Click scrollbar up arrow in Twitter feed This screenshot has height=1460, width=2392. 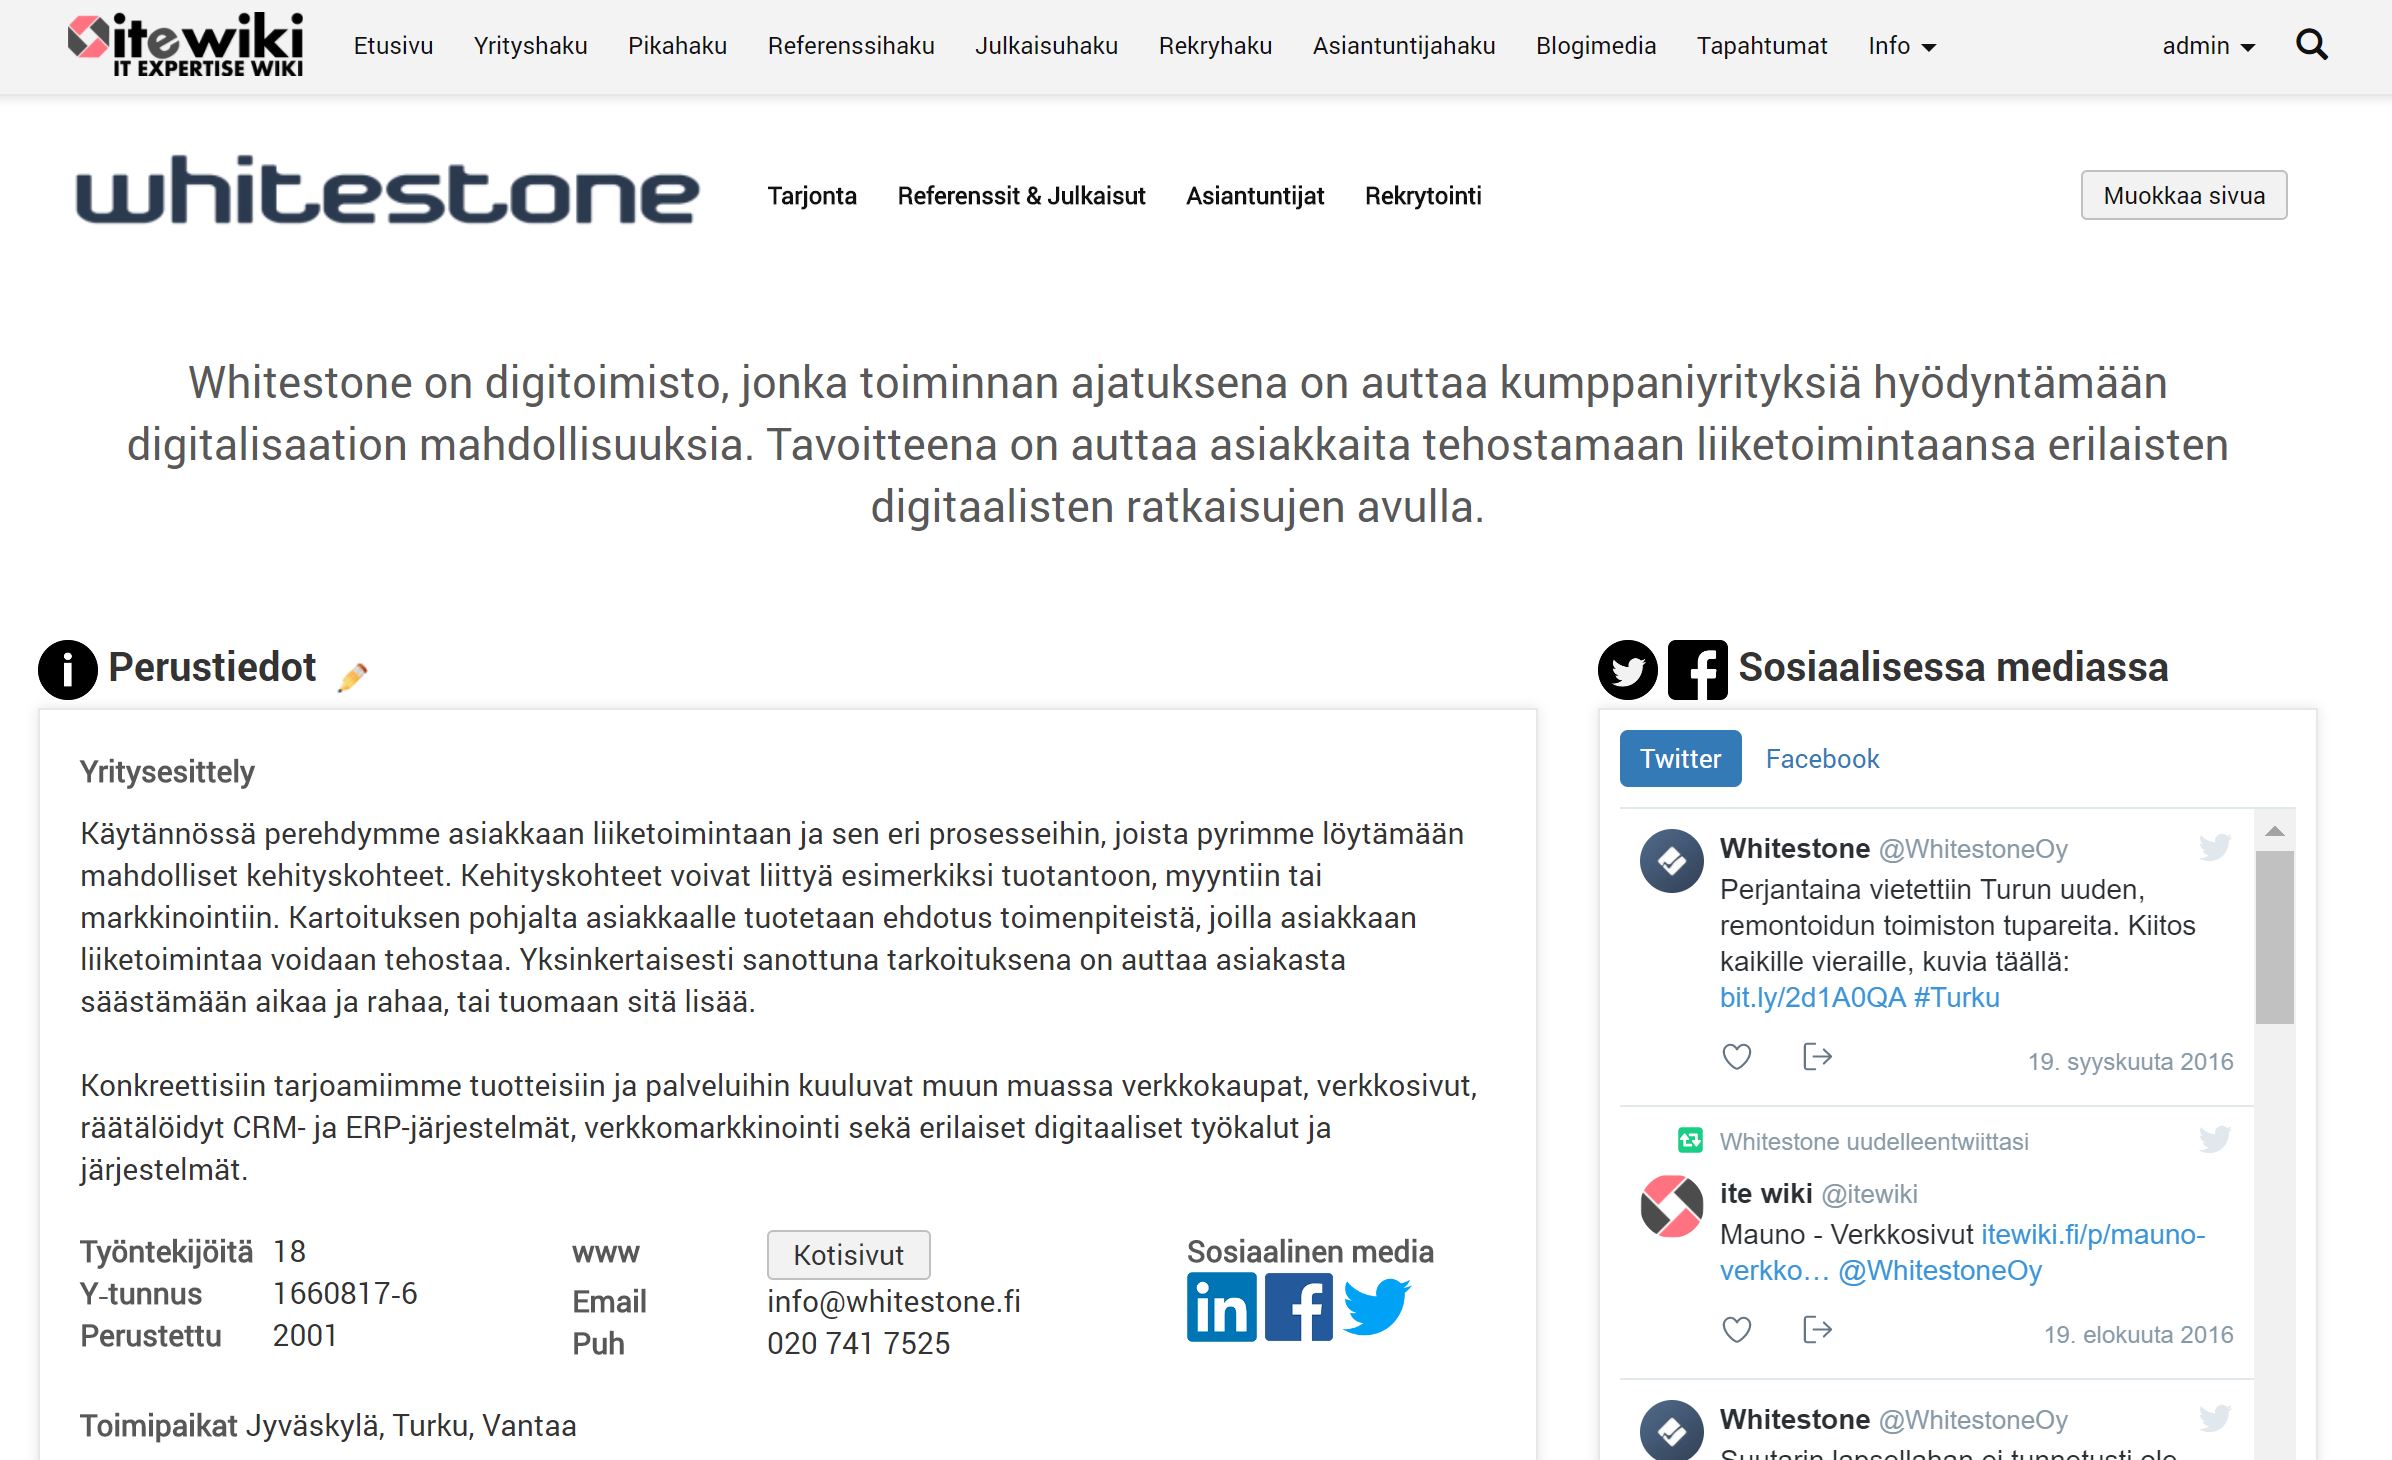[x=2275, y=831]
